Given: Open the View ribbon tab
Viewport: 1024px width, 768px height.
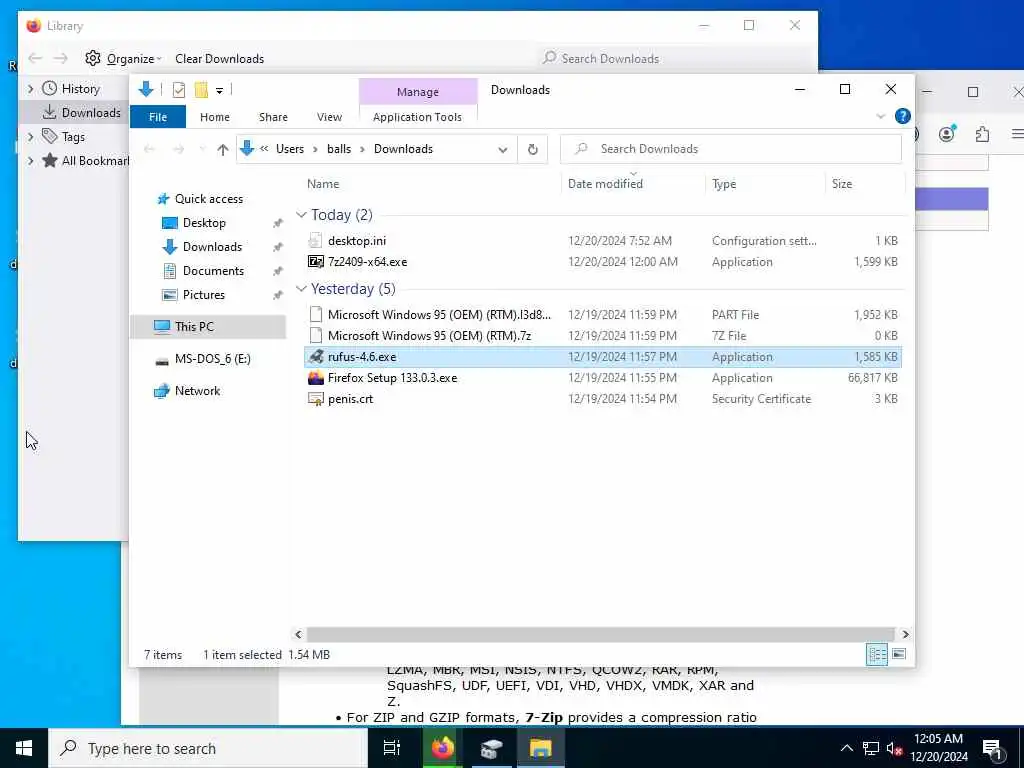Looking at the screenshot, I should pos(329,117).
